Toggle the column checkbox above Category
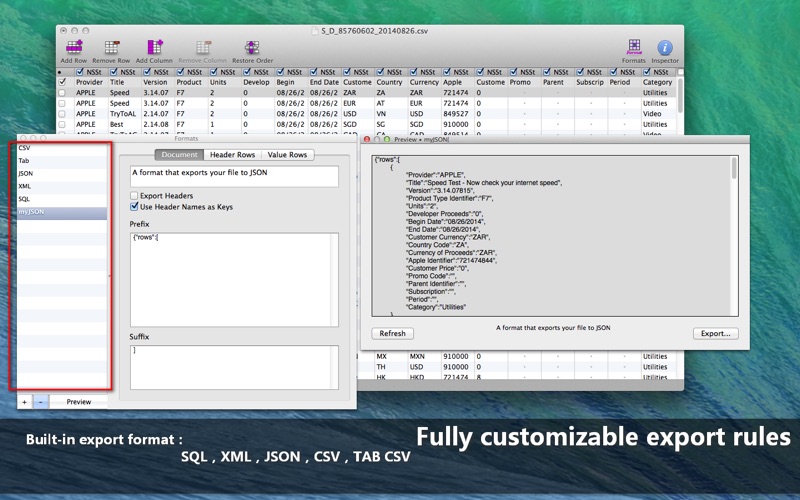 coord(646,72)
